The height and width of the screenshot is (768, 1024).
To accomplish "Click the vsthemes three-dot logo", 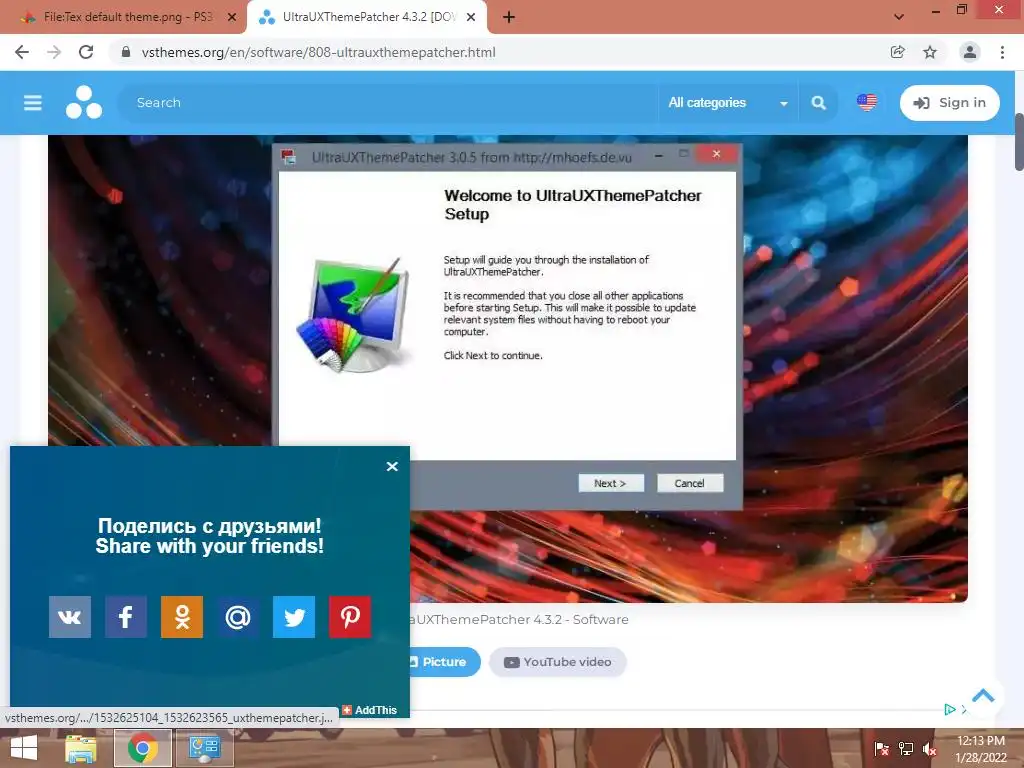I will click(84, 103).
